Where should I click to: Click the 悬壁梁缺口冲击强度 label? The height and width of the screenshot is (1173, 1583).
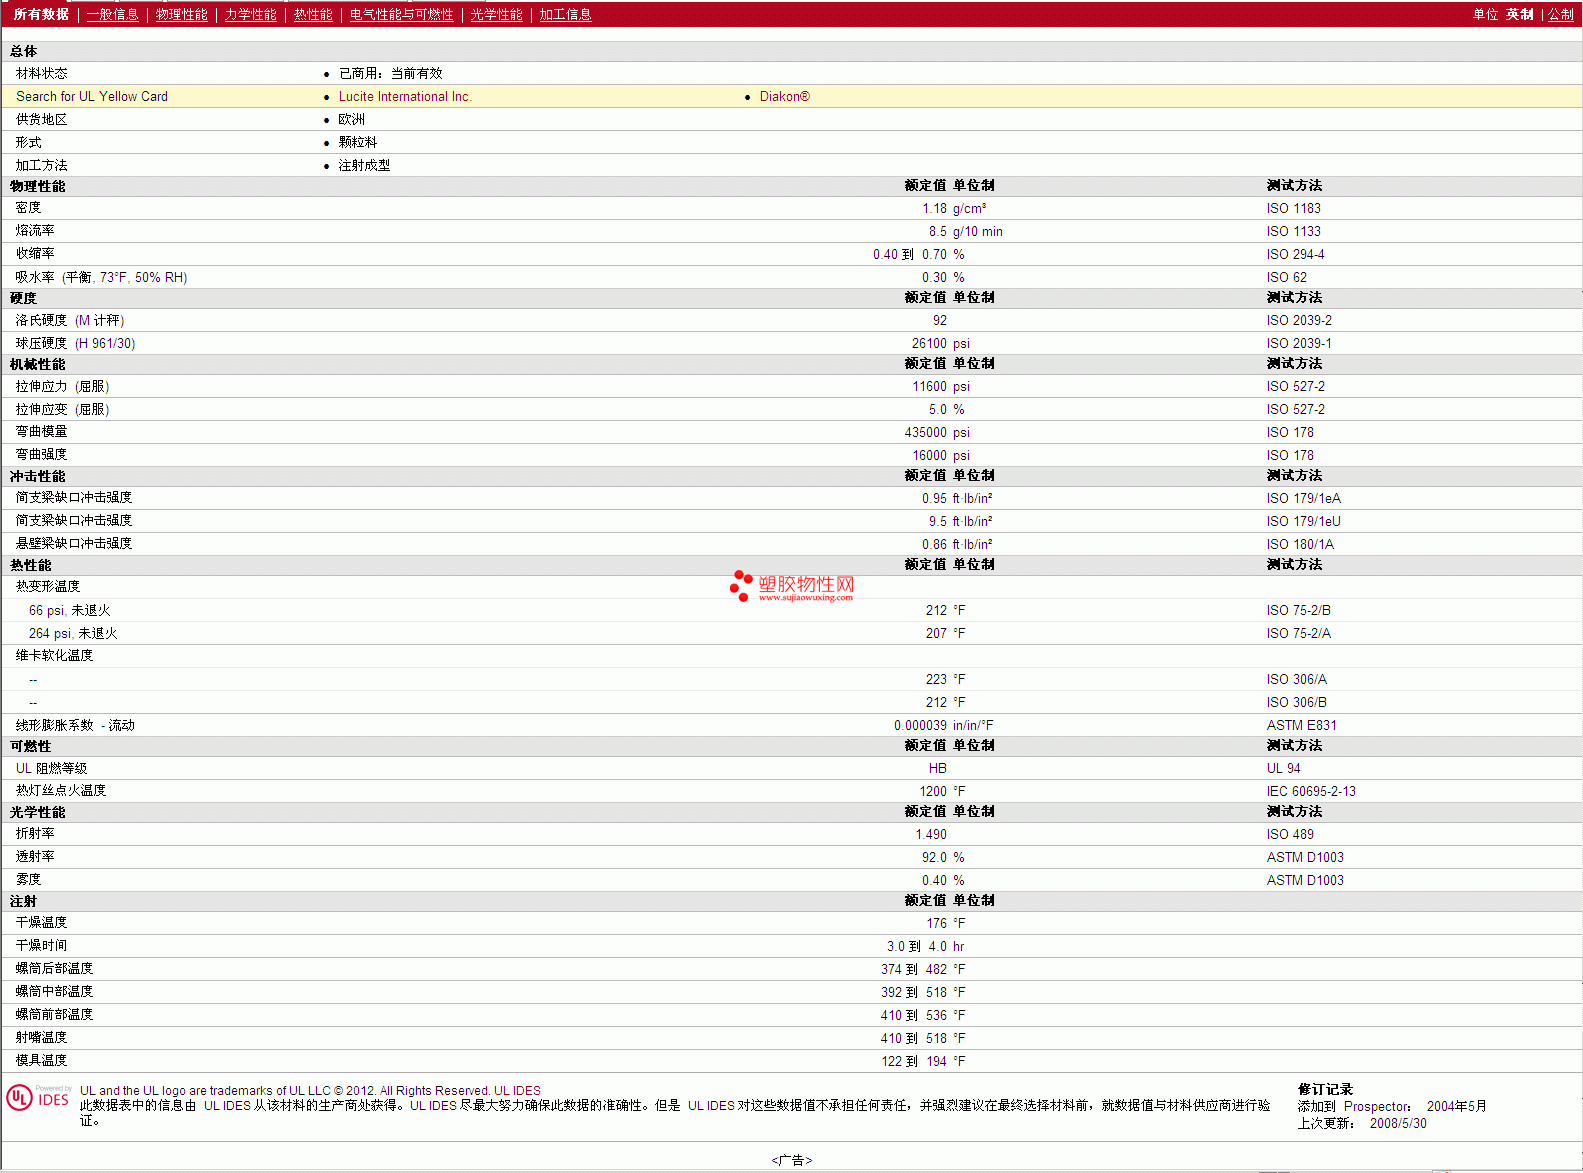point(74,544)
